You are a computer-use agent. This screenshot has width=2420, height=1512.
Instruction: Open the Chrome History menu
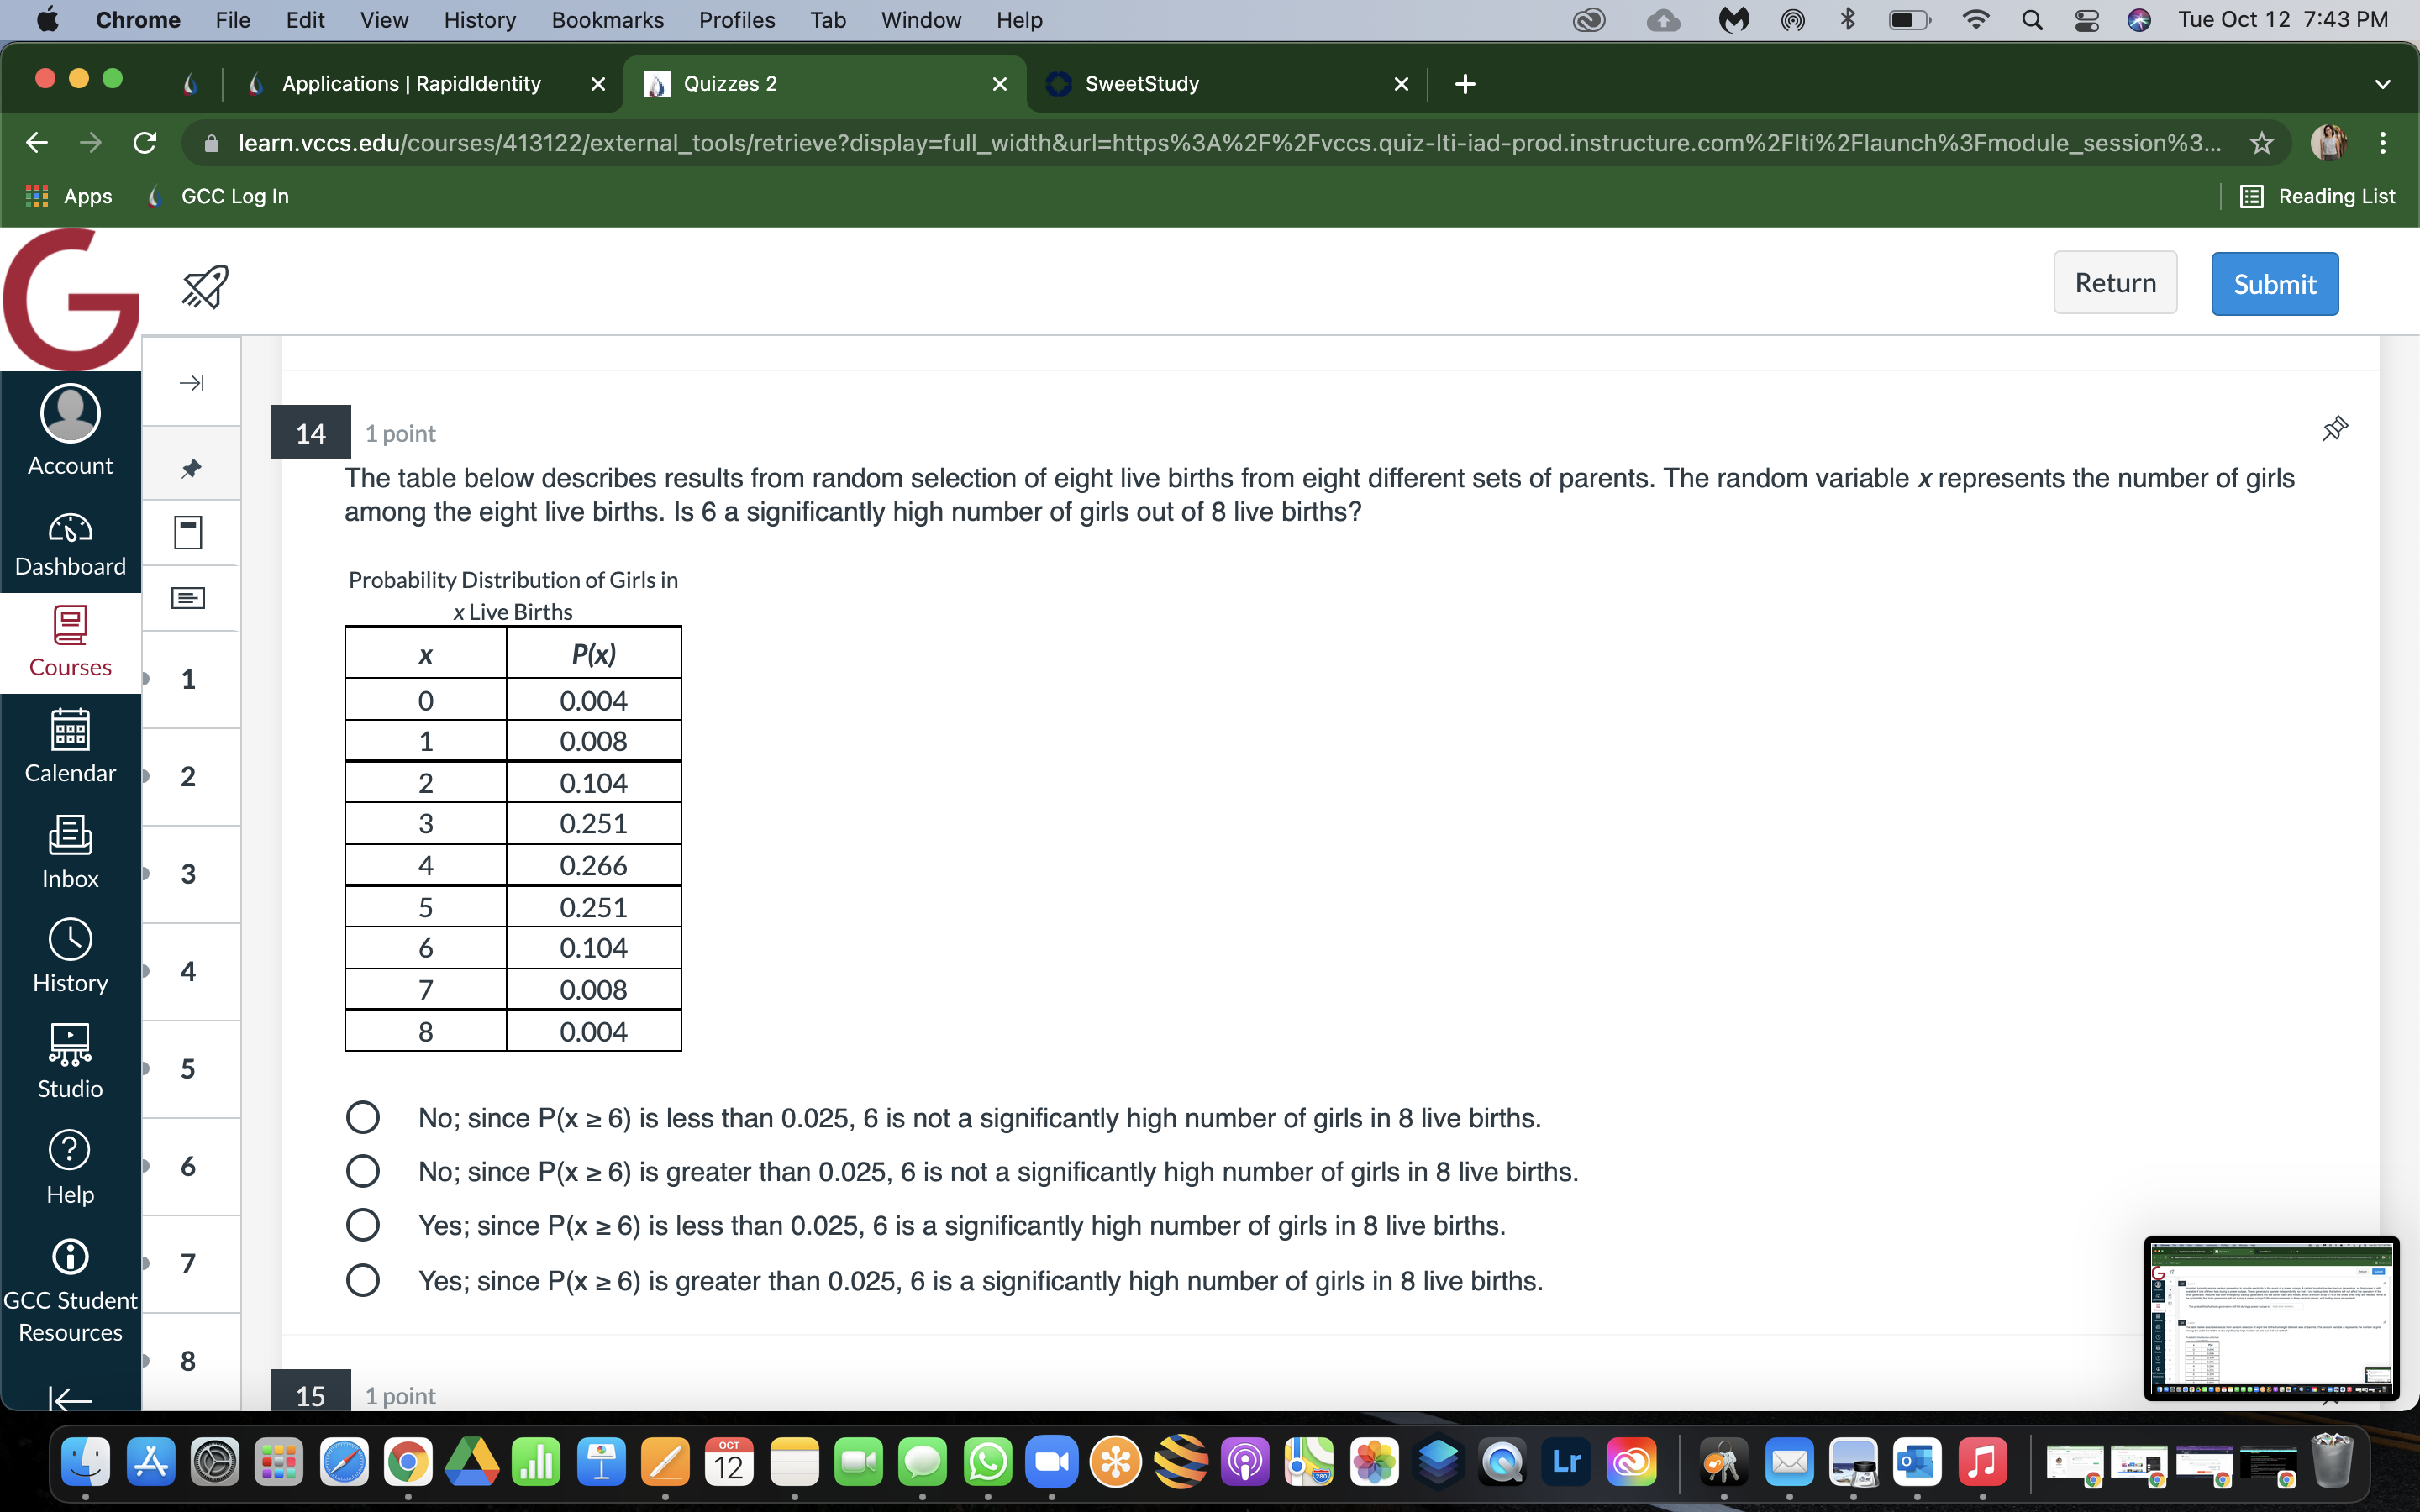click(480, 20)
